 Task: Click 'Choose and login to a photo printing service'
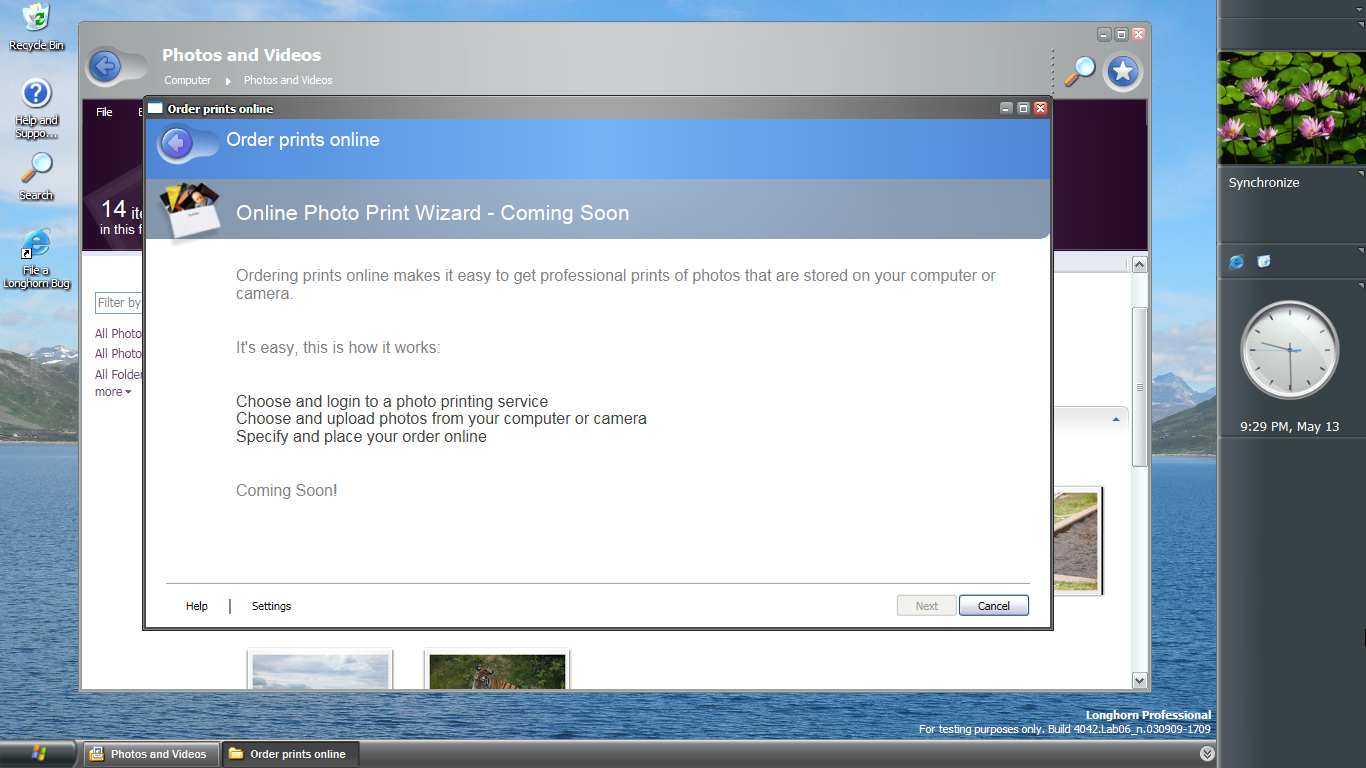392,402
